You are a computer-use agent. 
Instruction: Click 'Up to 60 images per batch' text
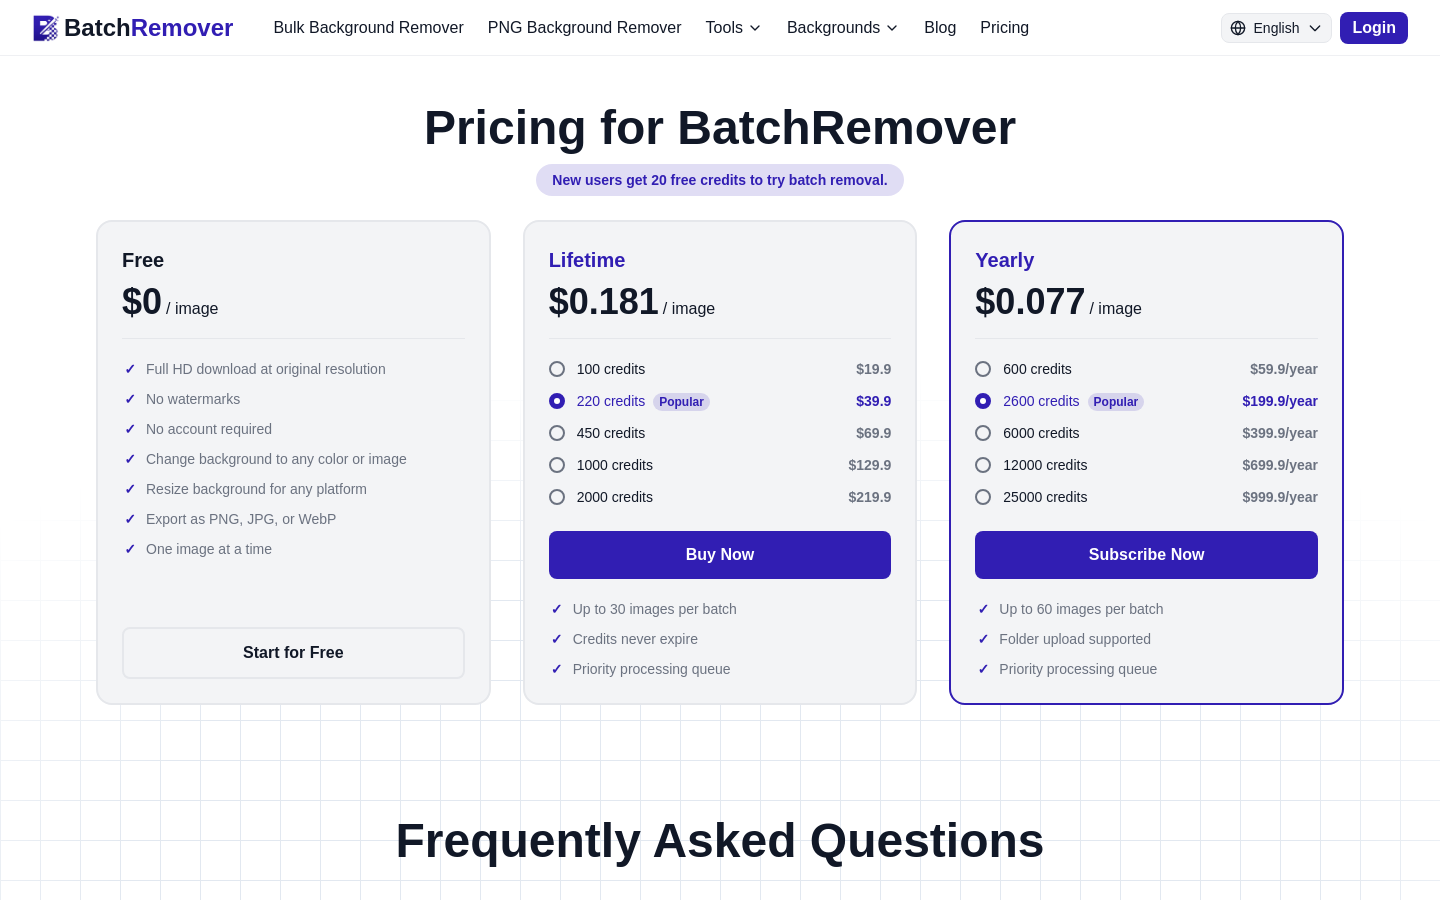click(1081, 609)
